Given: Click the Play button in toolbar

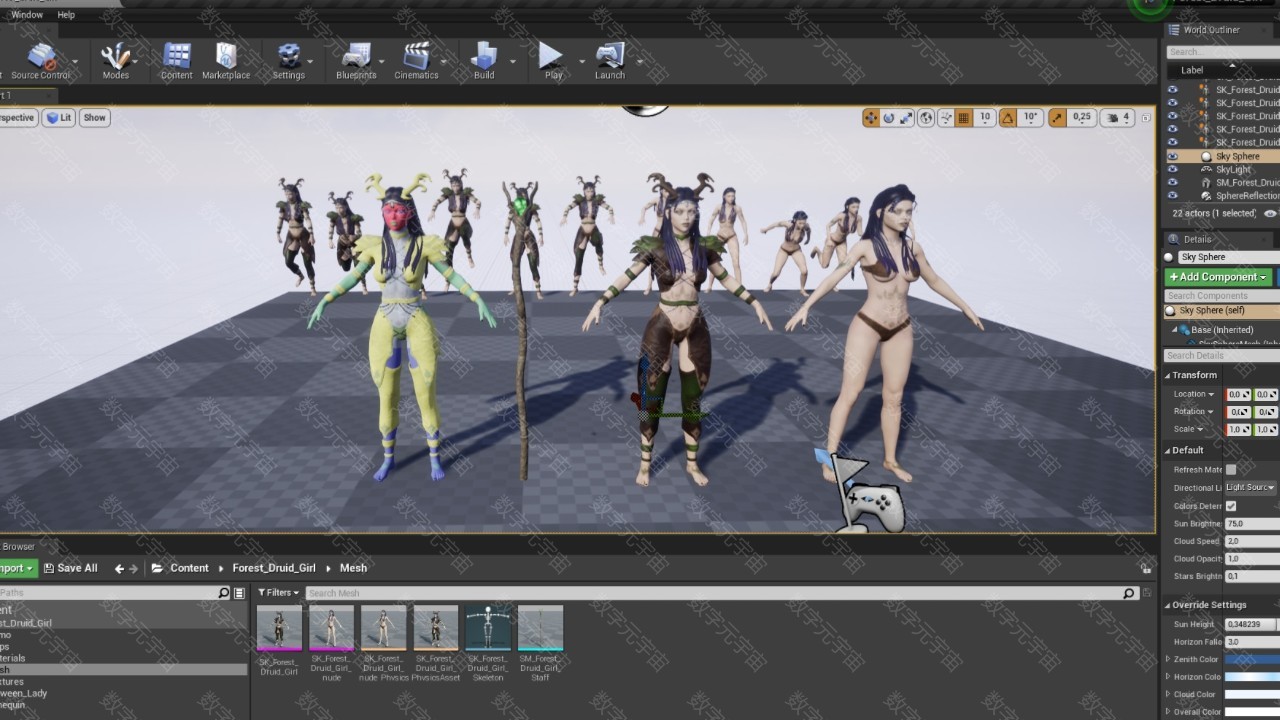Looking at the screenshot, I should [x=553, y=60].
